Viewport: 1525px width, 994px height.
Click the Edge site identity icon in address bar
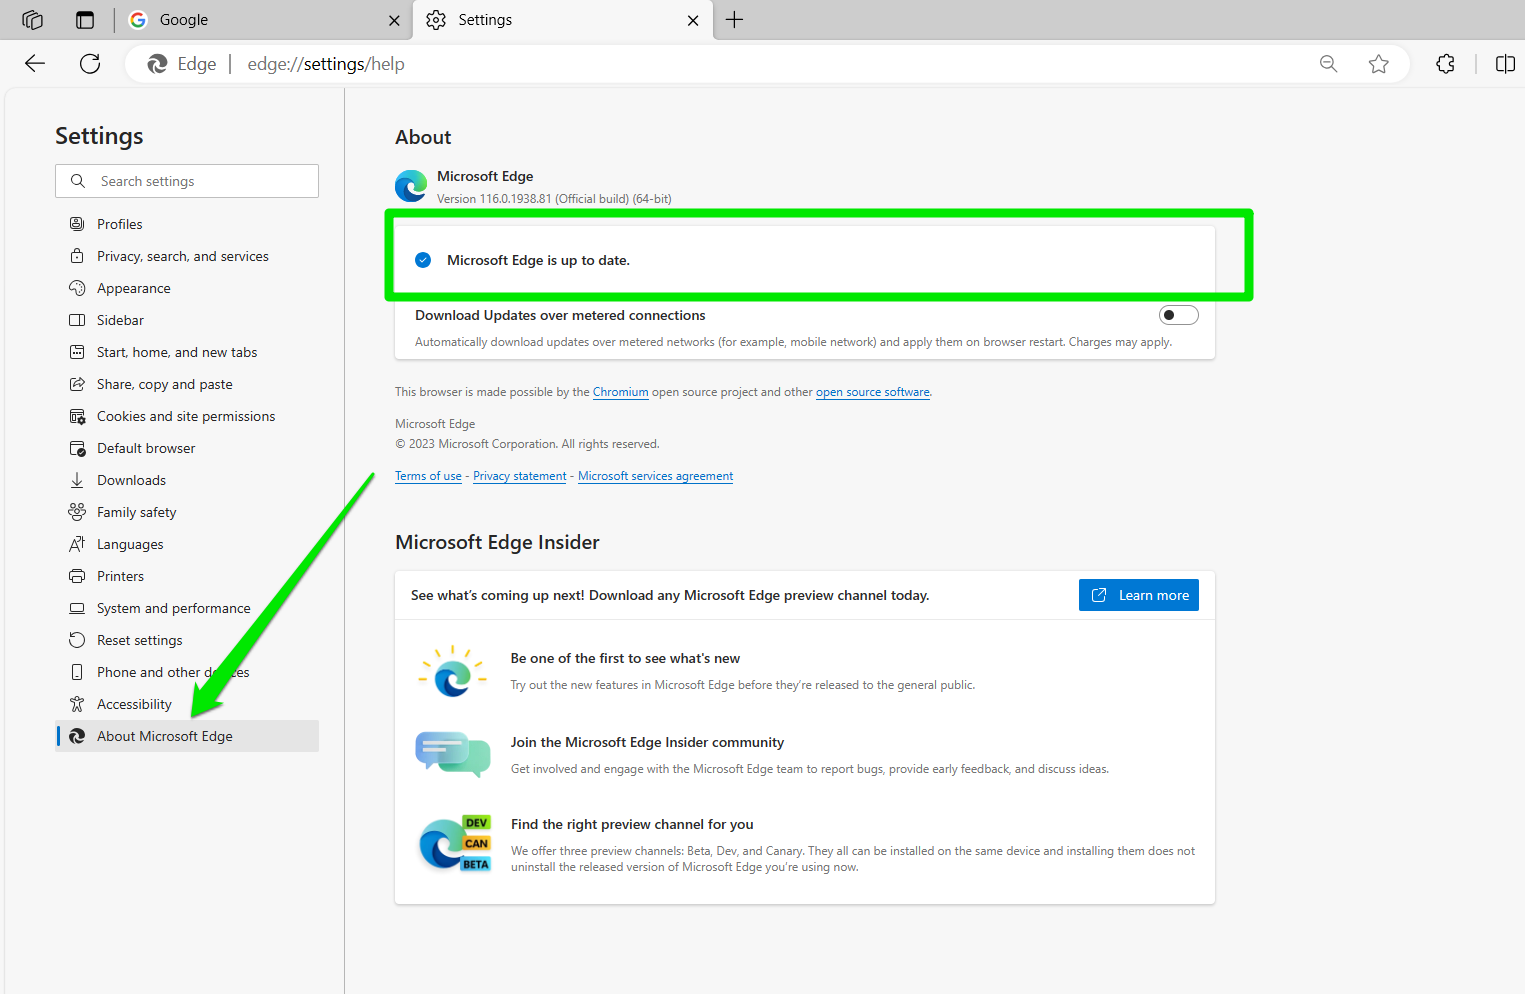pos(157,64)
